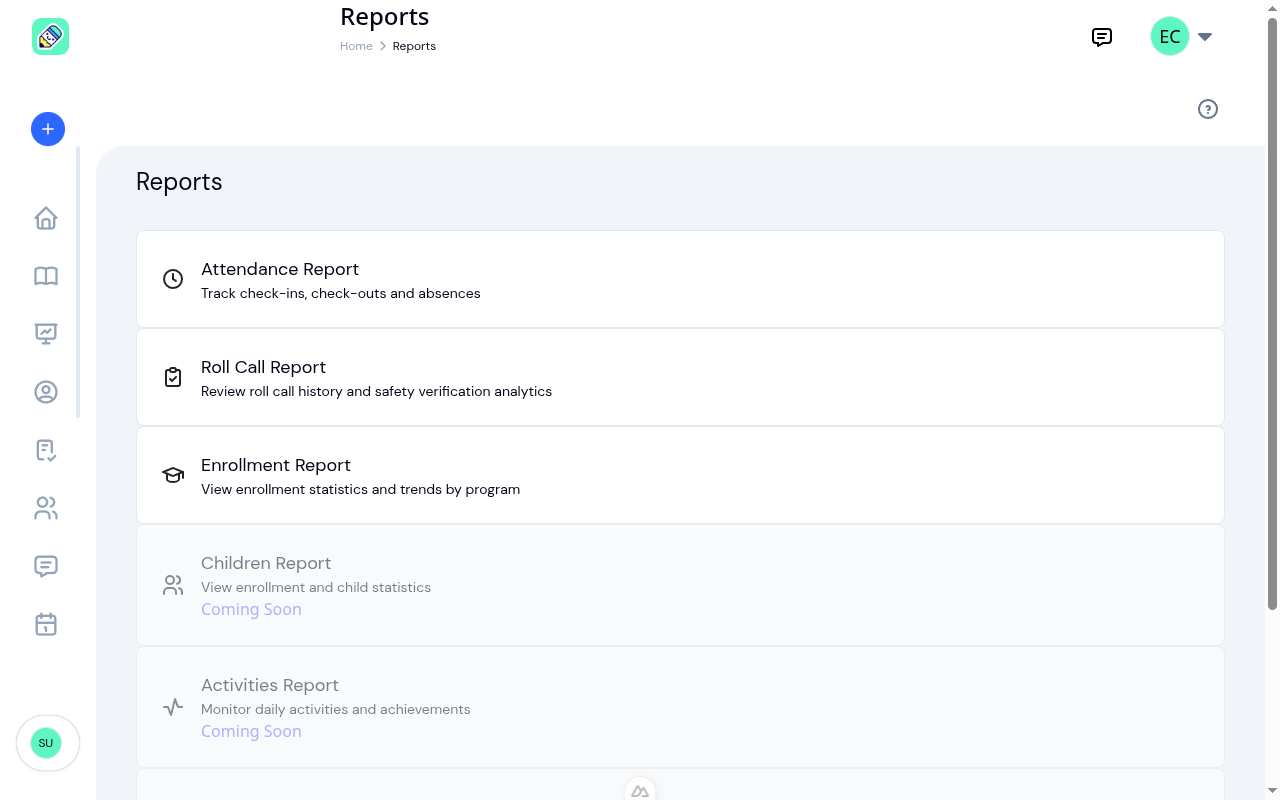Open the open-book icon in sidebar
Image resolution: width=1280 pixels, height=800 pixels.
46,276
